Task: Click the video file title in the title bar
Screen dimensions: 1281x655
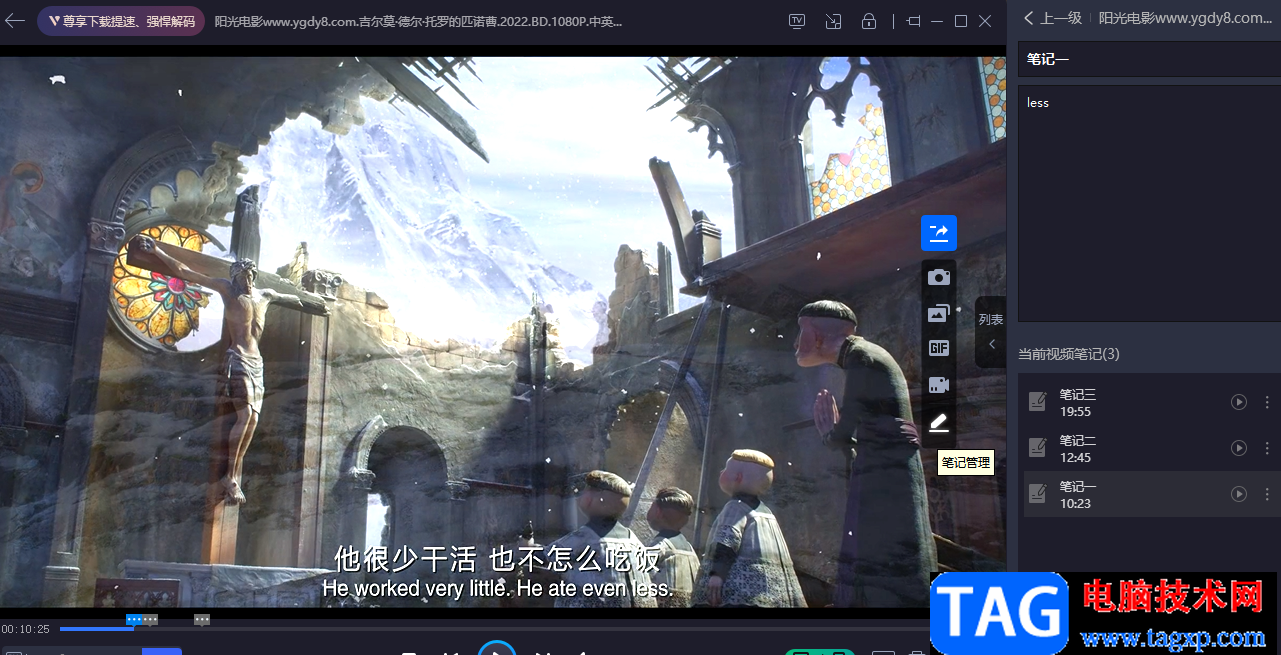Action: 419,21
